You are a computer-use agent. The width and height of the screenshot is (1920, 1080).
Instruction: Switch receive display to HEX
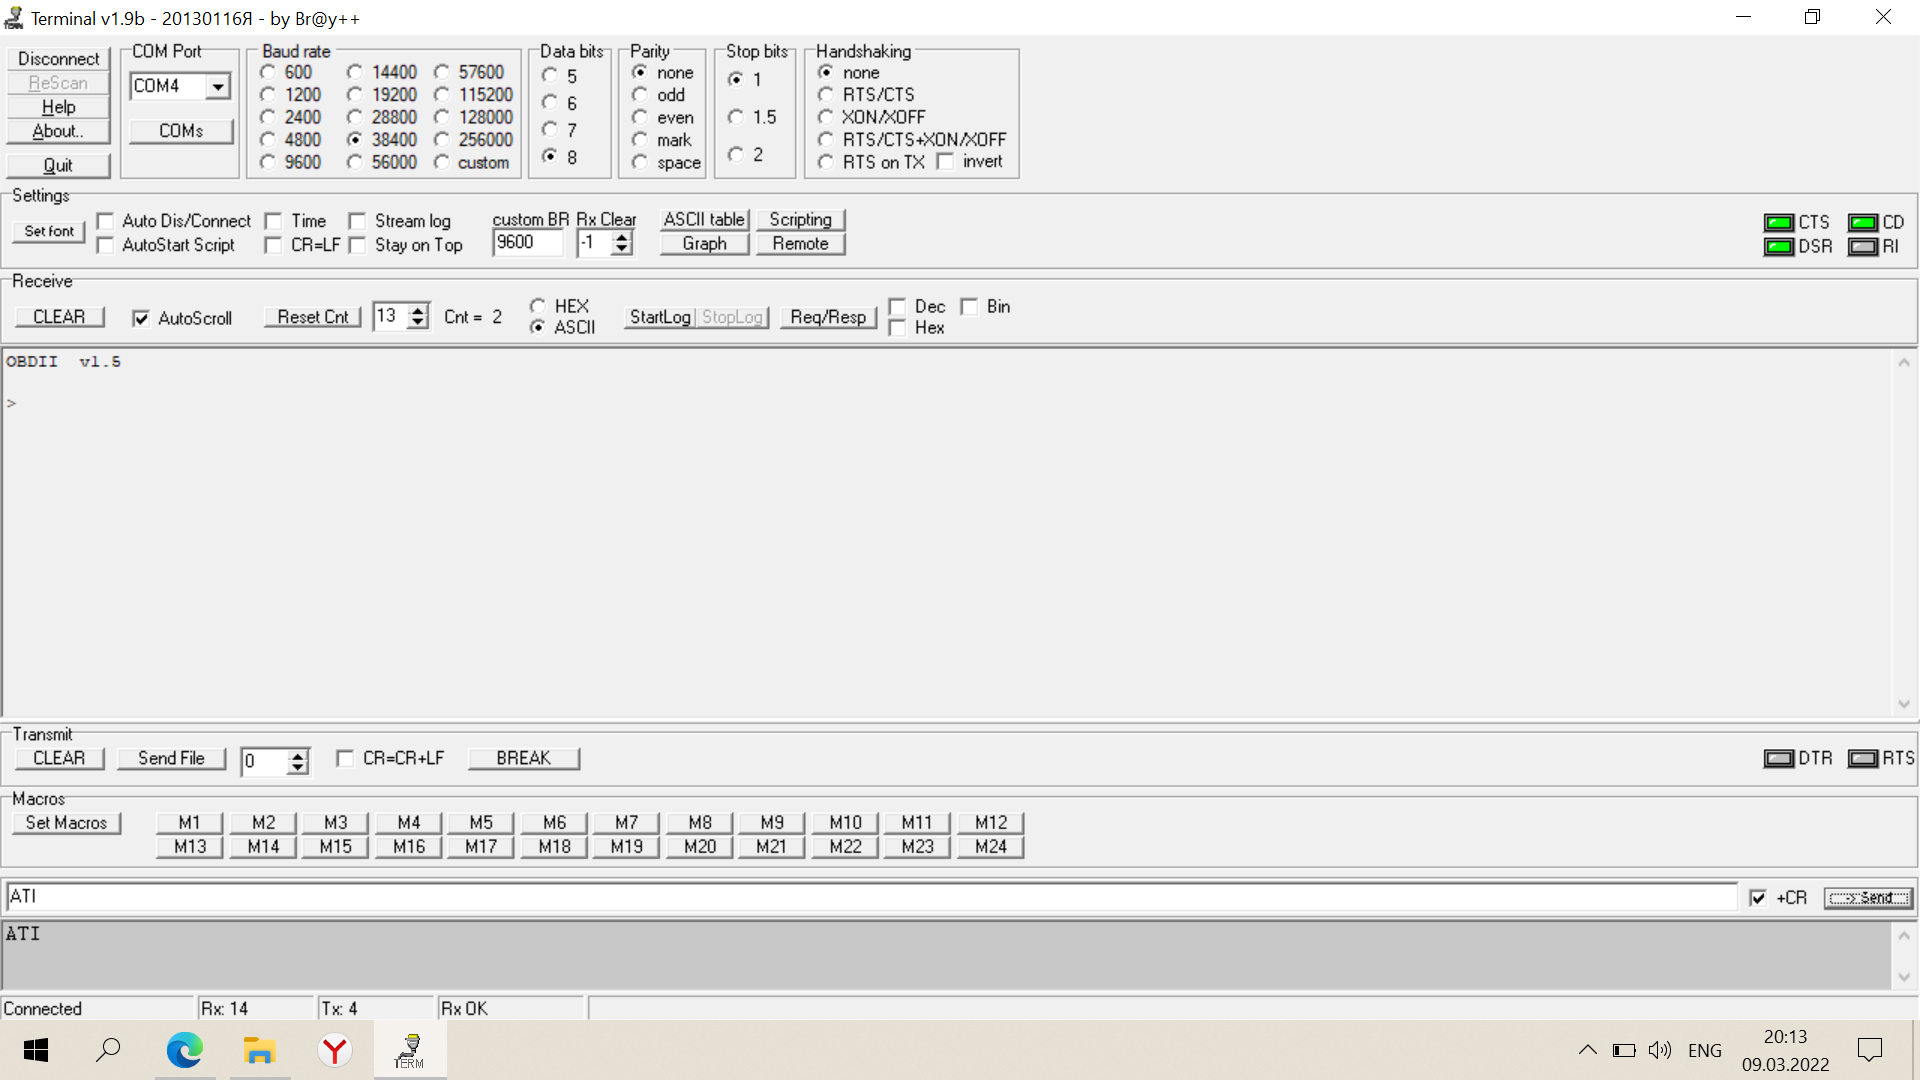tap(538, 306)
